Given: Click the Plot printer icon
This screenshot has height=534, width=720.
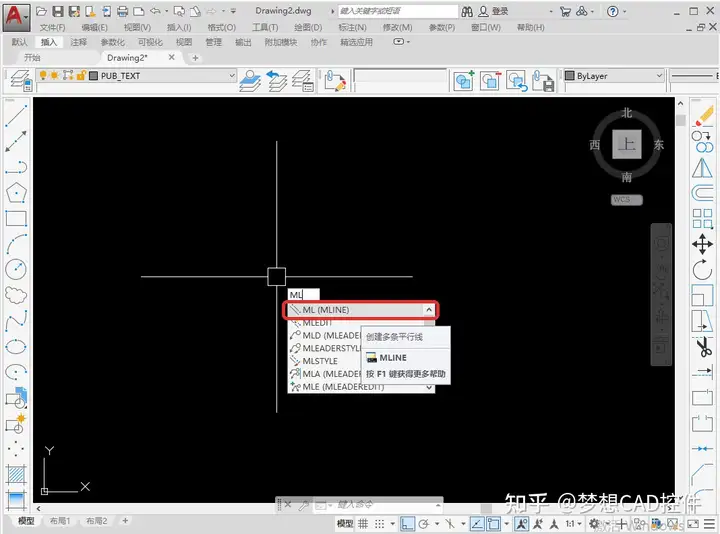Looking at the screenshot, I should (x=122, y=11).
